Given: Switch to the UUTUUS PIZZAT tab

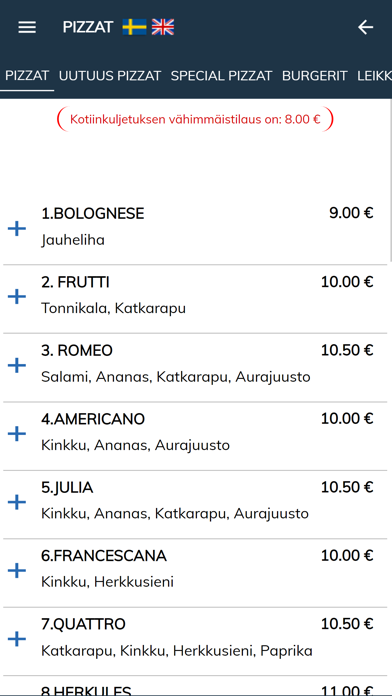Looking at the screenshot, I should click(x=110, y=75).
